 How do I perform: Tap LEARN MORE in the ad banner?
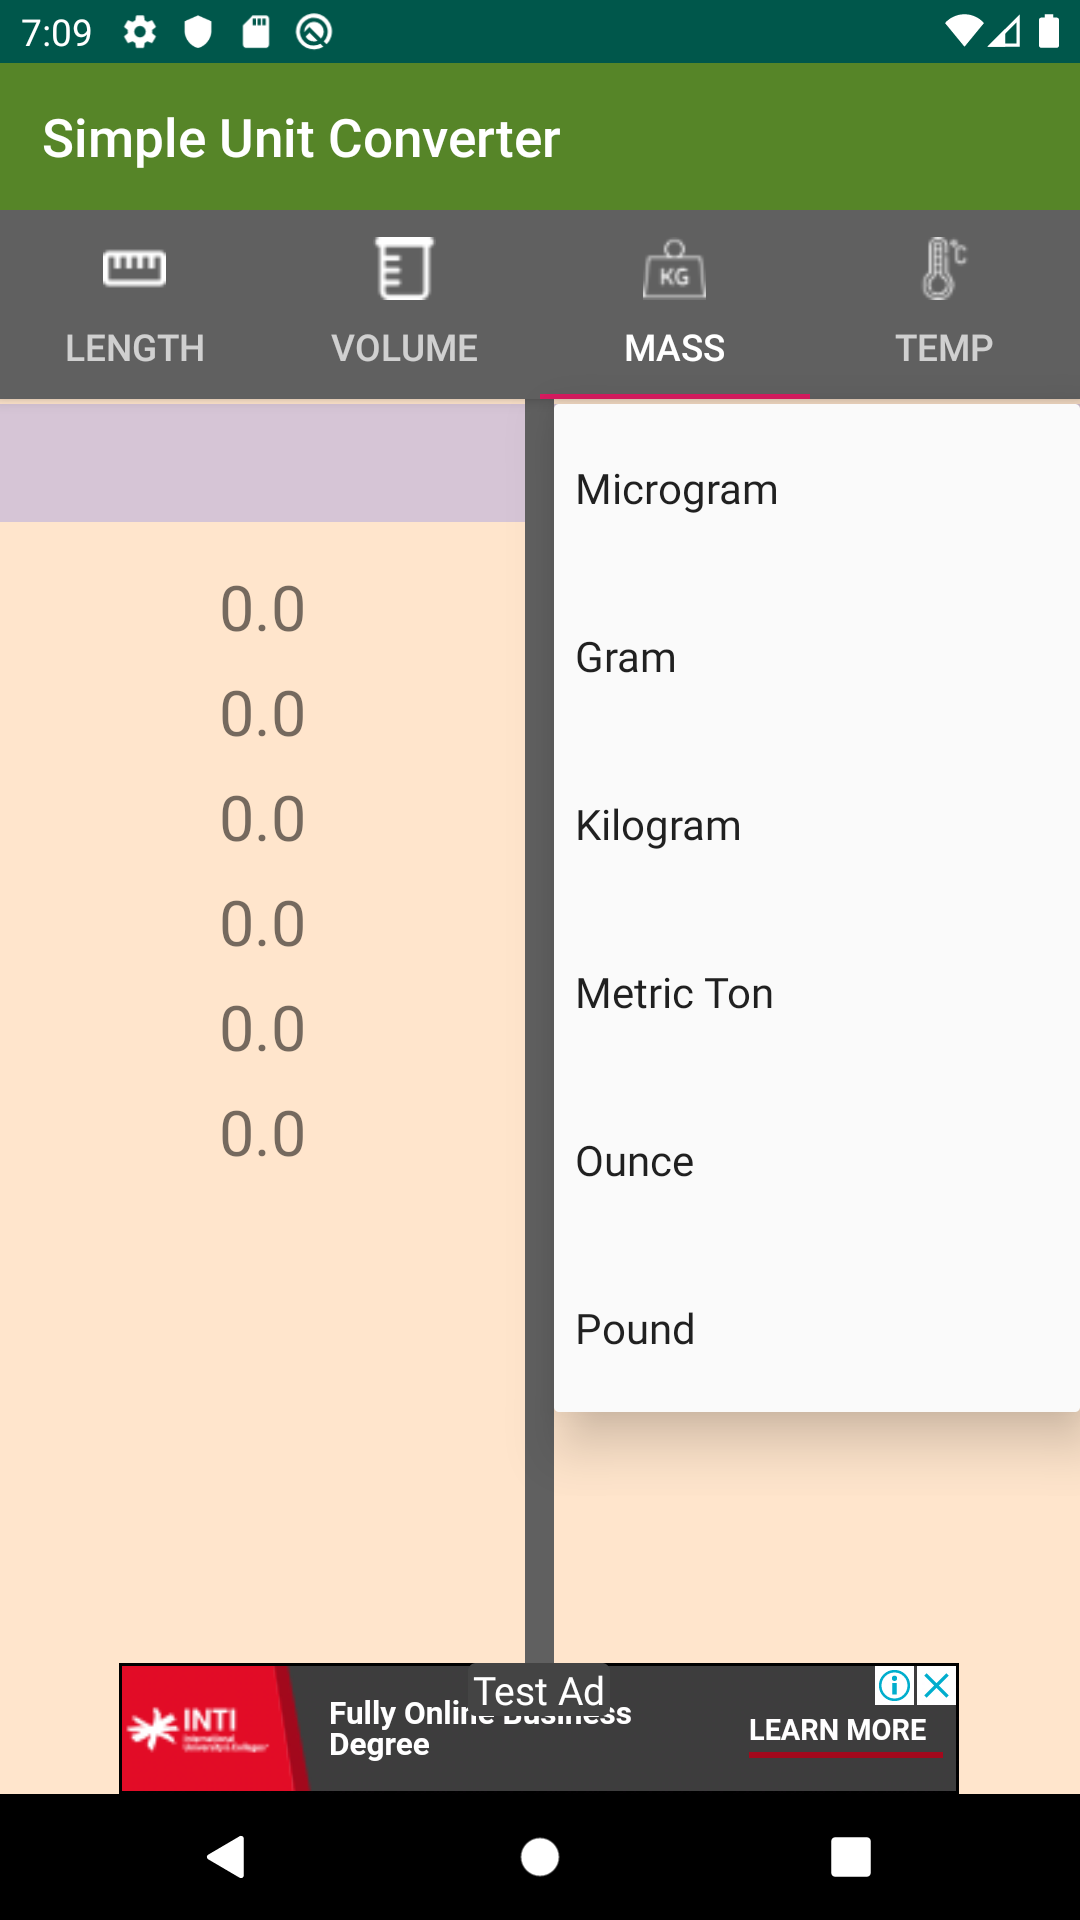point(839,1730)
